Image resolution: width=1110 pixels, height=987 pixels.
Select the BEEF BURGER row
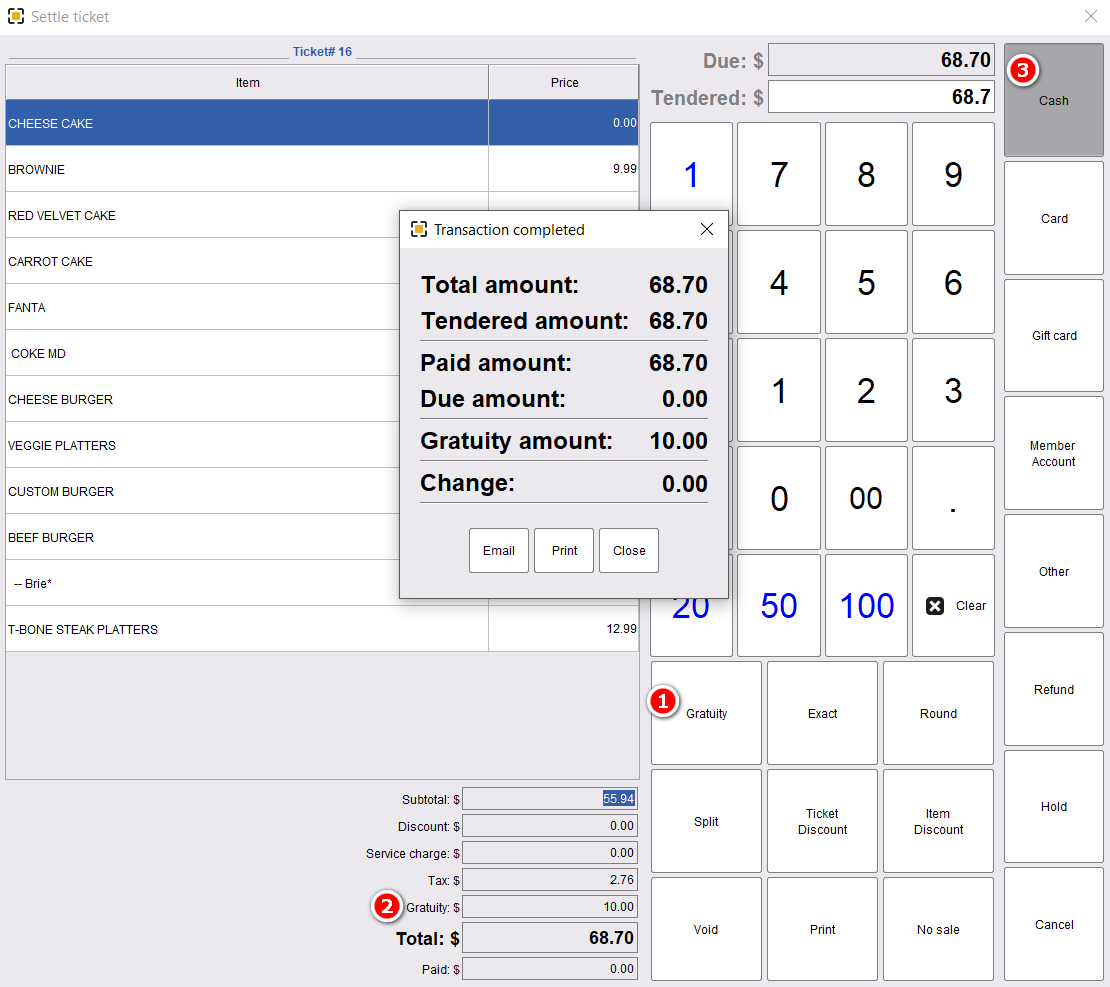click(202, 537)
